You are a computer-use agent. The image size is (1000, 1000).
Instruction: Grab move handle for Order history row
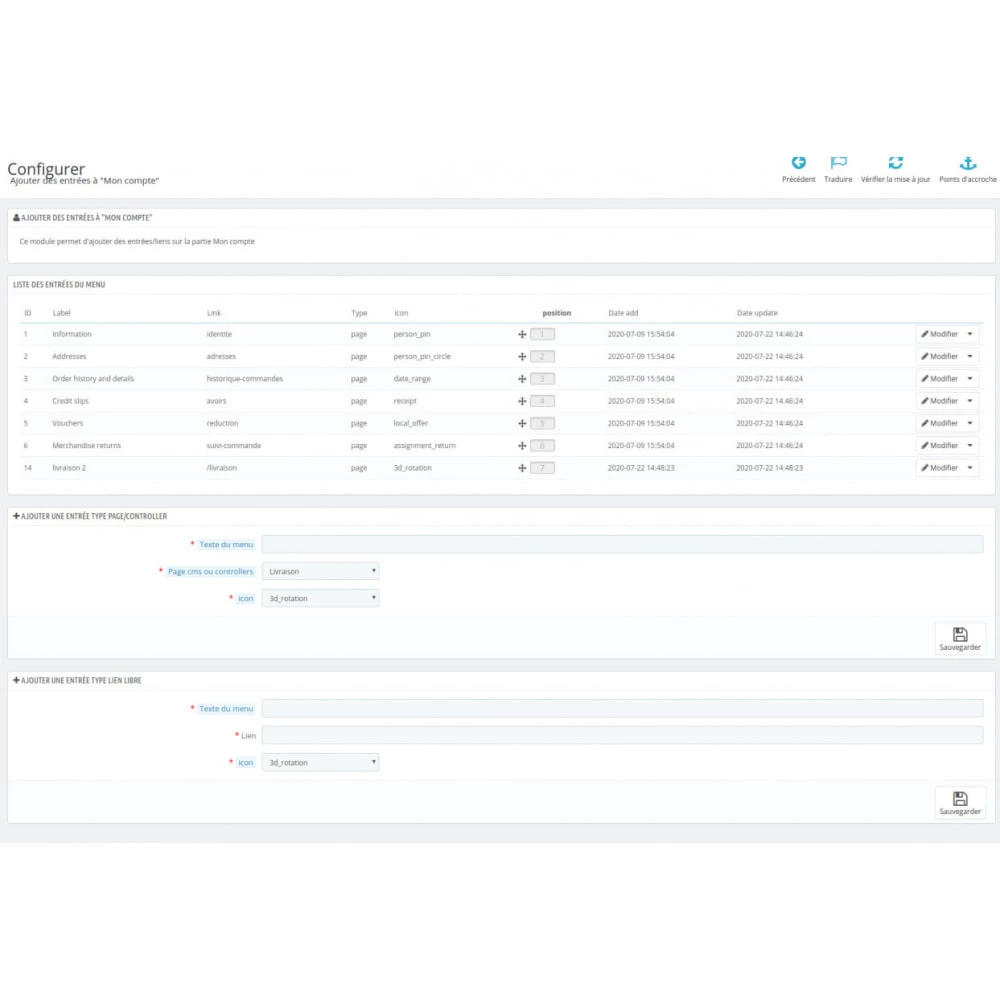coord(522,379)
